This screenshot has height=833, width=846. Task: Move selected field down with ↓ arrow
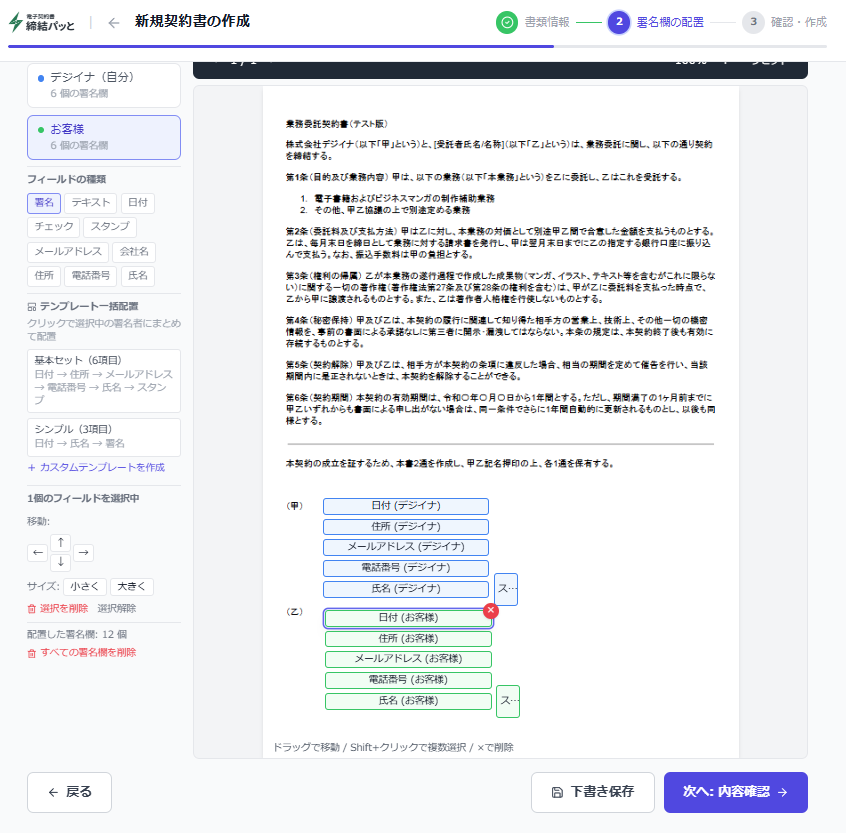(60, 562)
